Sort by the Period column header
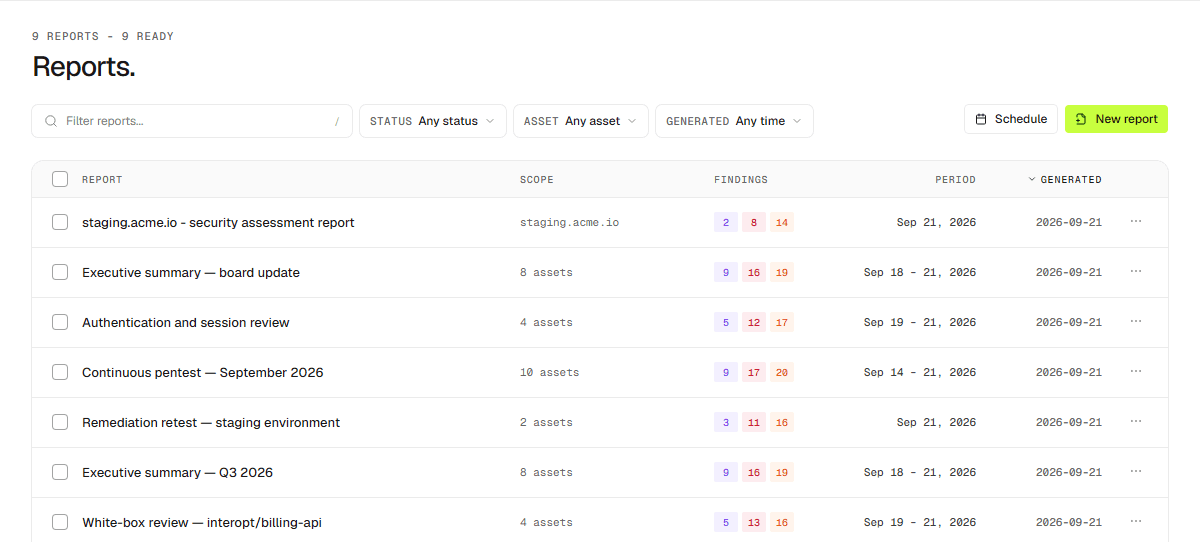The width and height of the screenshot is (1200, 542). tap(955, 180)
